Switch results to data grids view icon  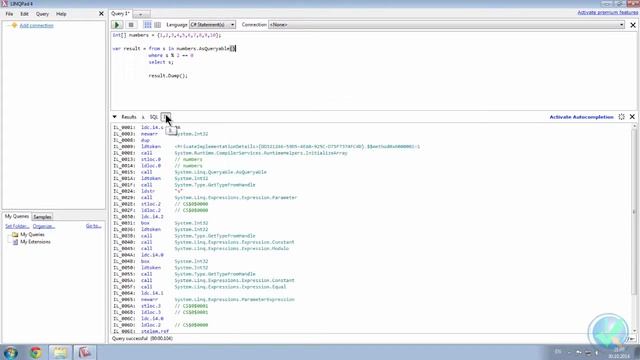pos(158,25)
